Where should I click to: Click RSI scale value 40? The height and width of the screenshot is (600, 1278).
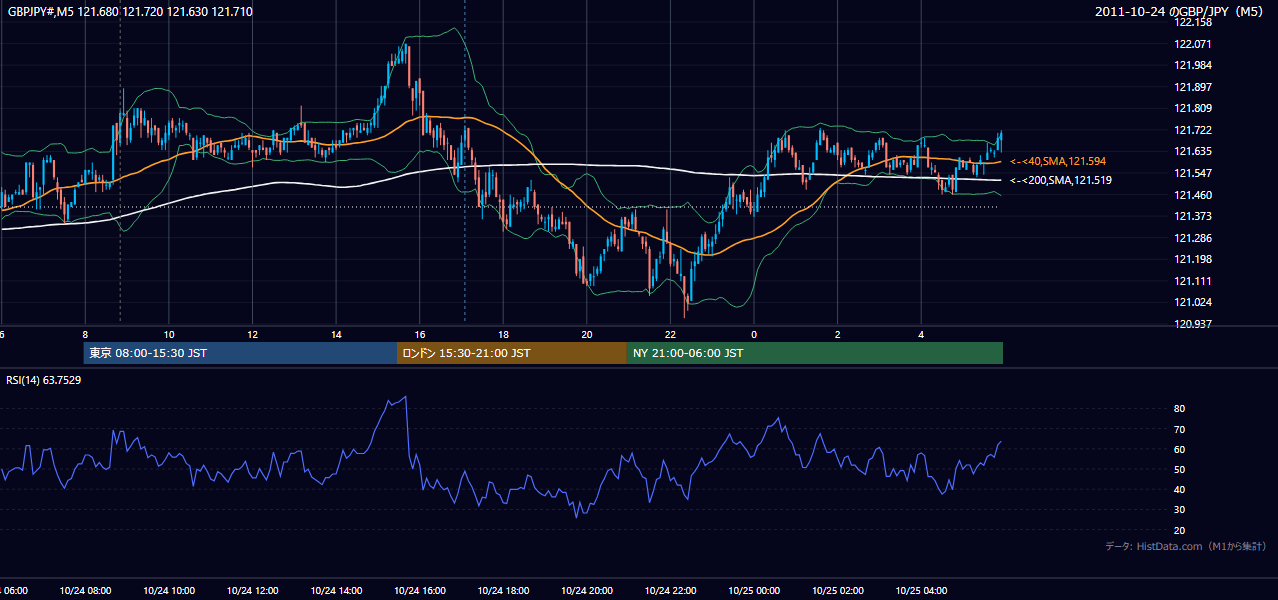pyautogui.click(x=1179, y=489)
